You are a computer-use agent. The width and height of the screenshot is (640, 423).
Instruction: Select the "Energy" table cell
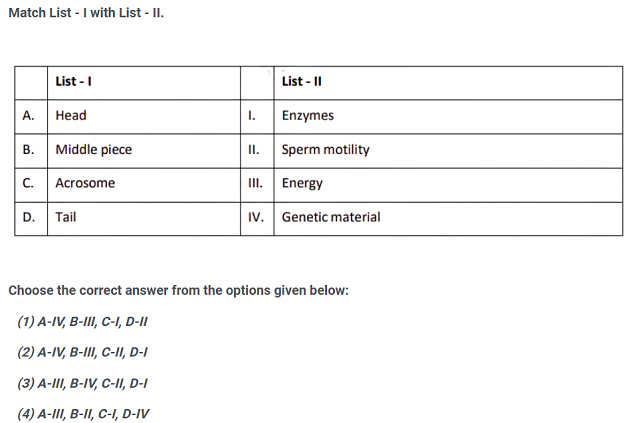(x=302, y=183)
